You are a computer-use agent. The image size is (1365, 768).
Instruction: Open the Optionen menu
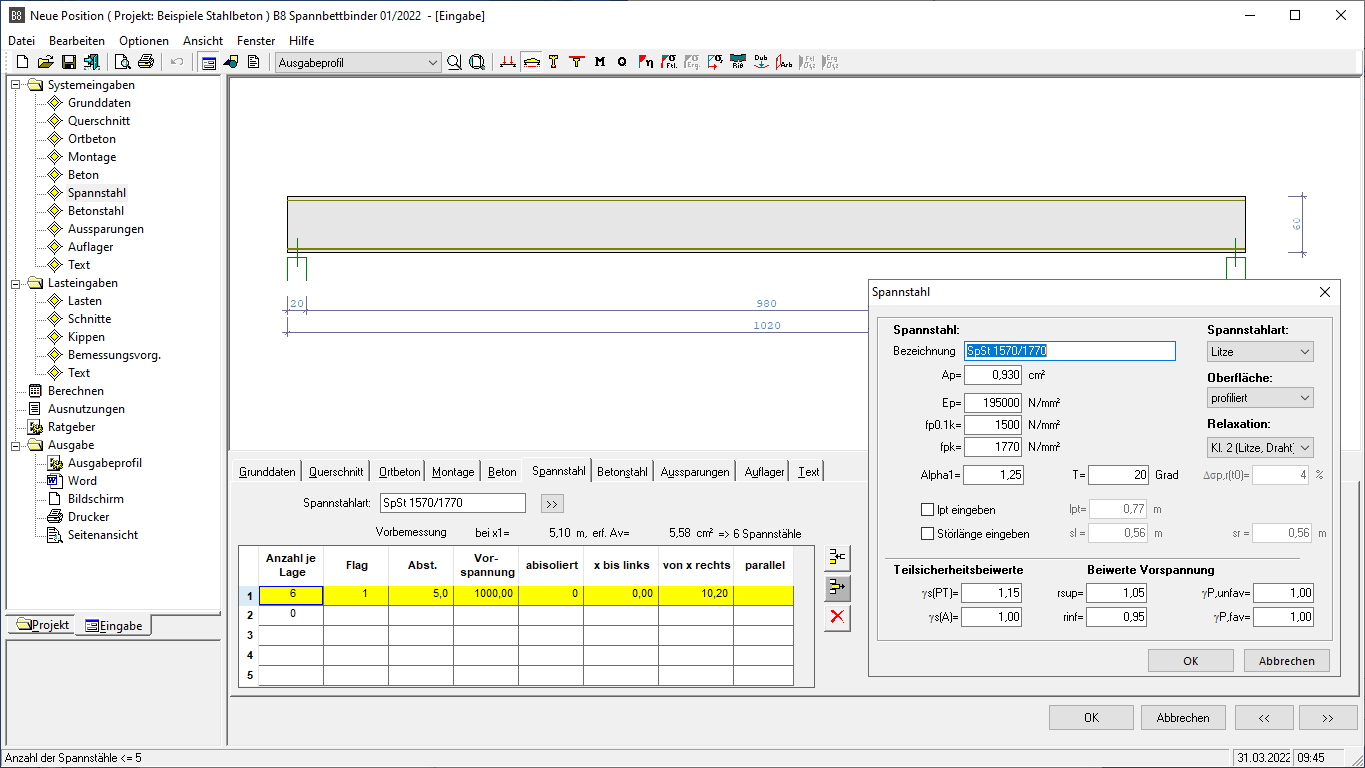click(144, 41)
